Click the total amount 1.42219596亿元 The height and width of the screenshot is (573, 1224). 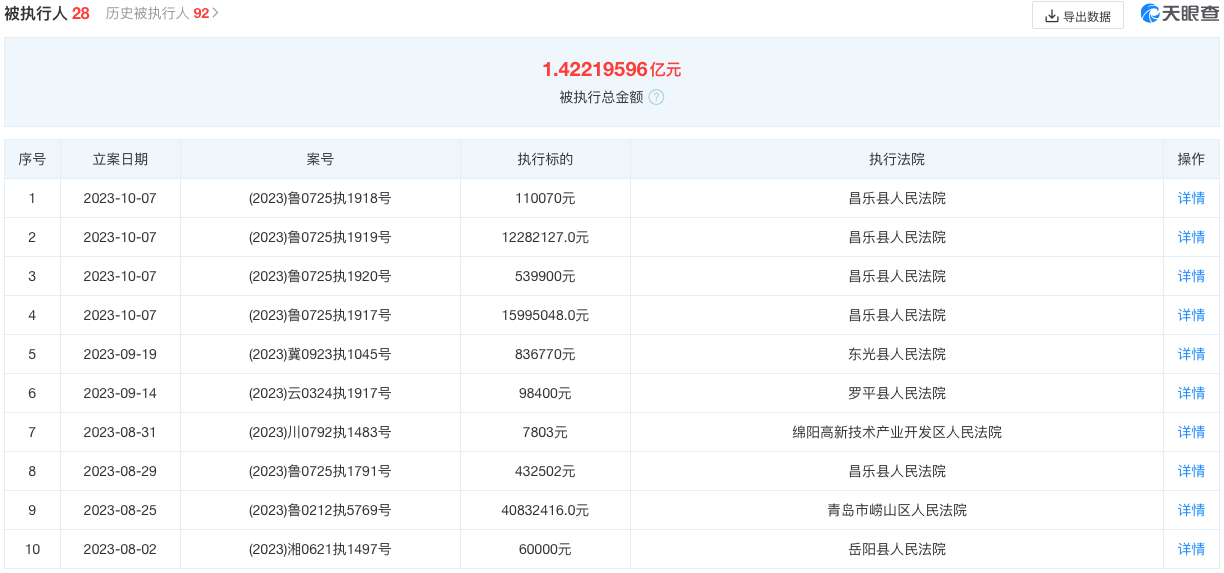(611, 69)
